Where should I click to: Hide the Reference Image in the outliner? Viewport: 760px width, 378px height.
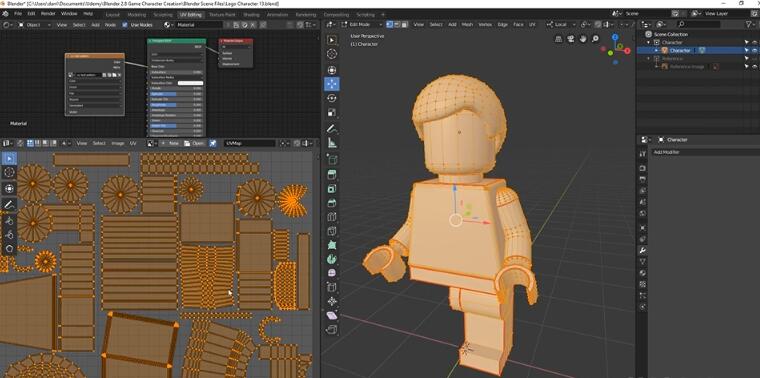click(754, 66)
